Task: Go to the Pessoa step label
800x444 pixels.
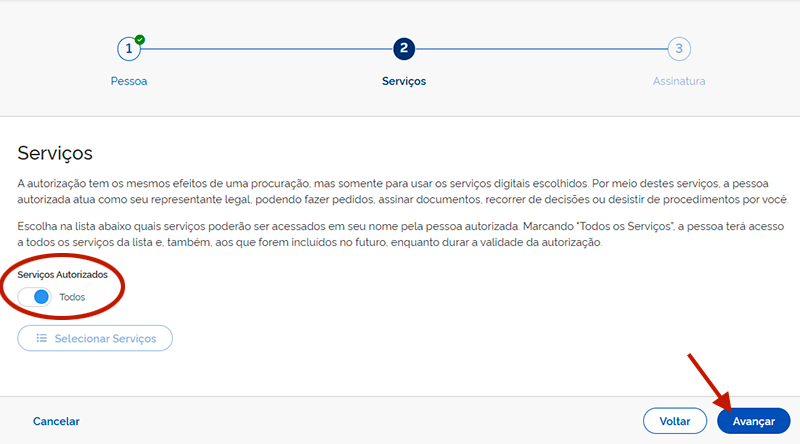Action: pyautogui.click(x=128, y=81)
